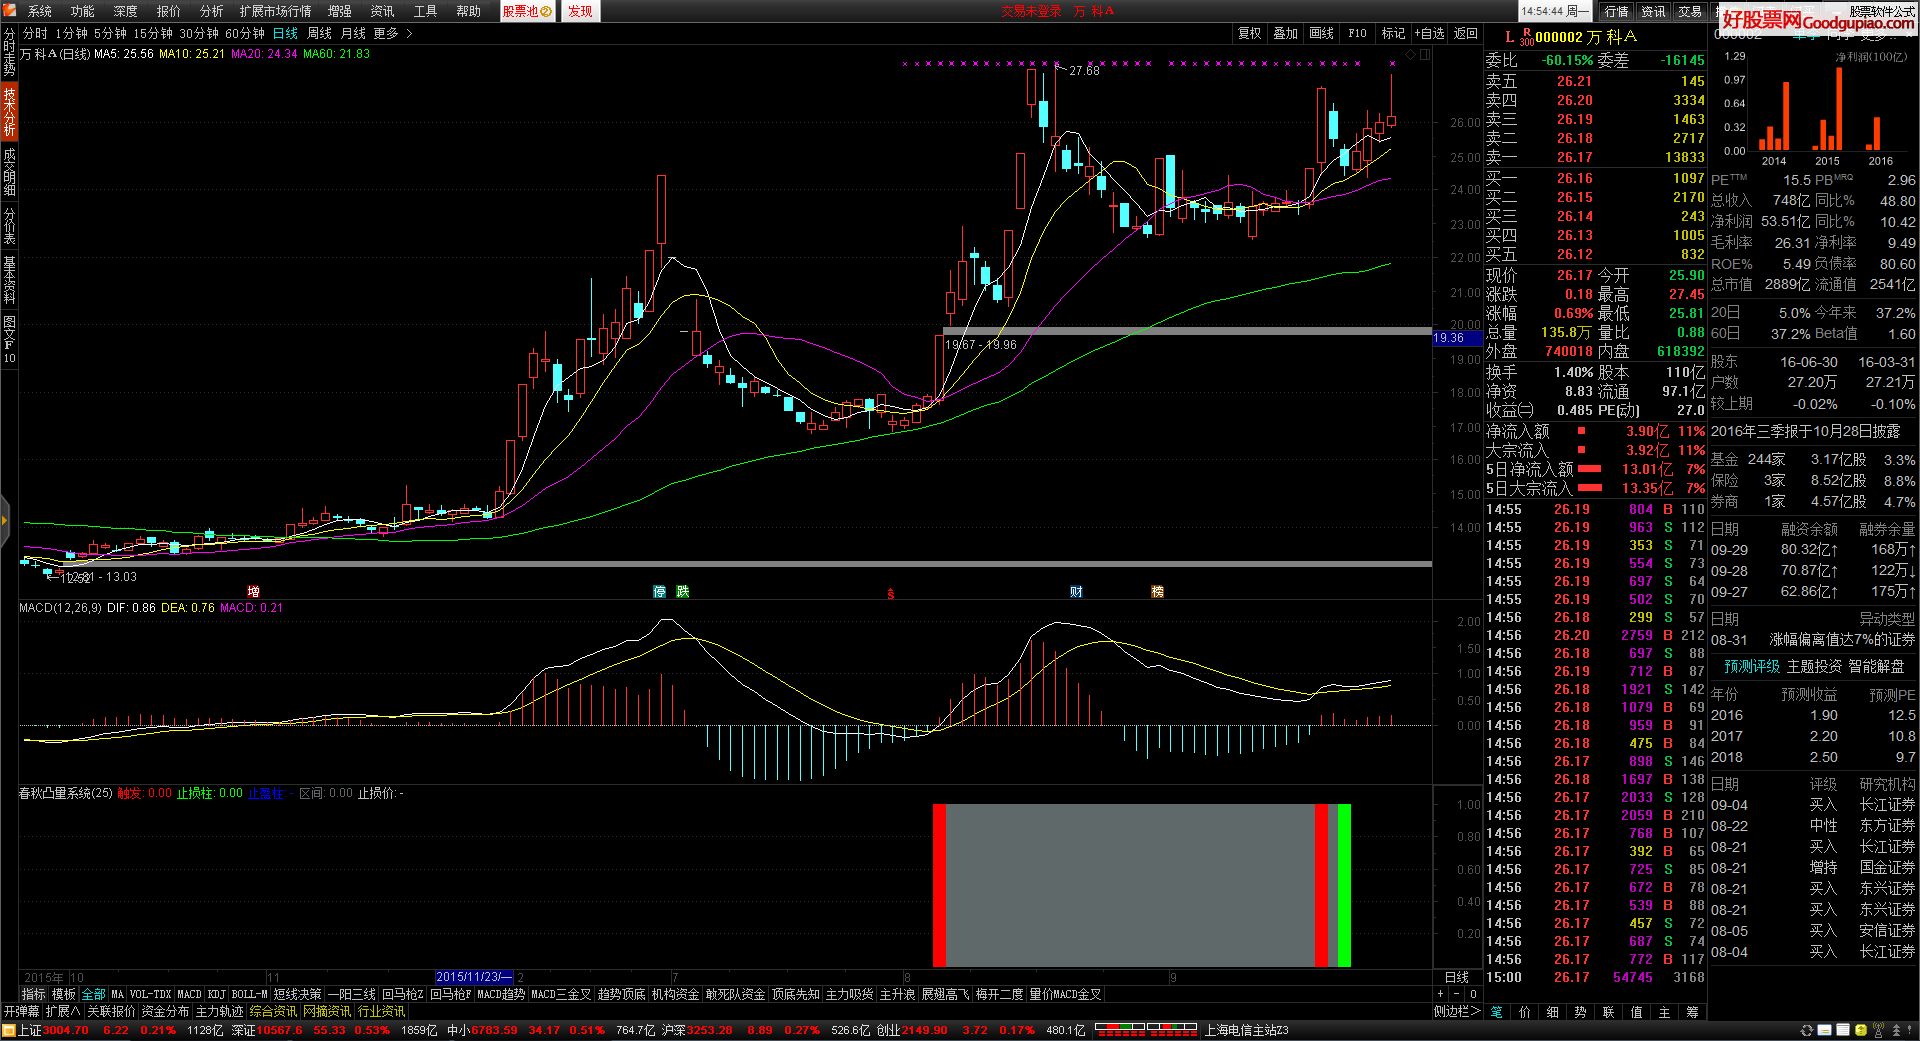
Task: Click the 预测评级 tab in the right panel
Action: 1752,666
